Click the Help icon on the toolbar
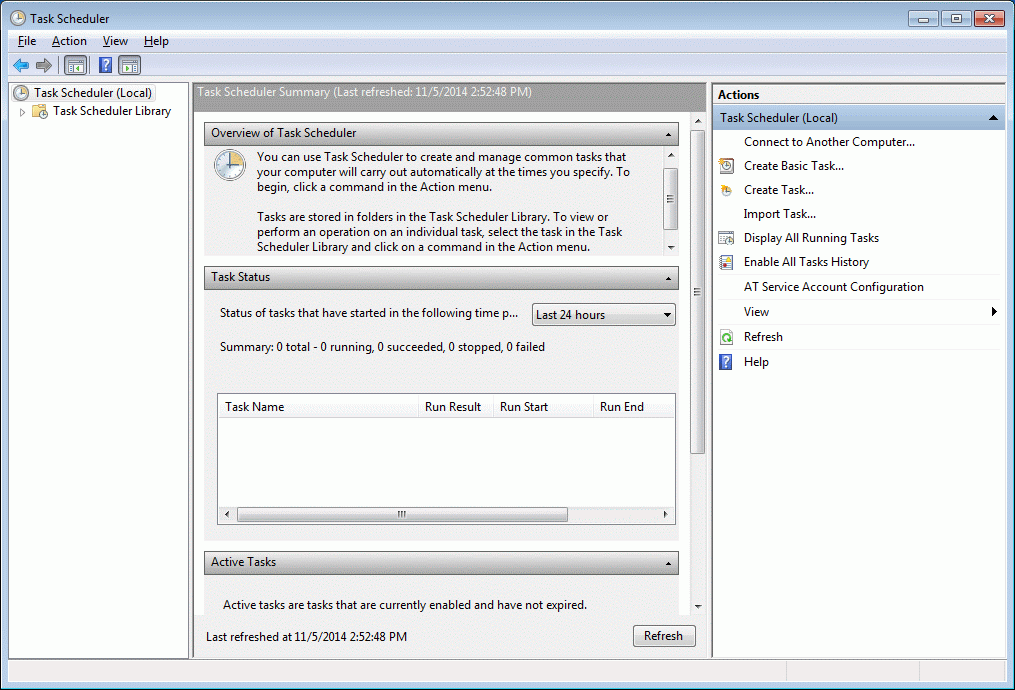The width and height of the screenshot is (1015, 690). 105,64
